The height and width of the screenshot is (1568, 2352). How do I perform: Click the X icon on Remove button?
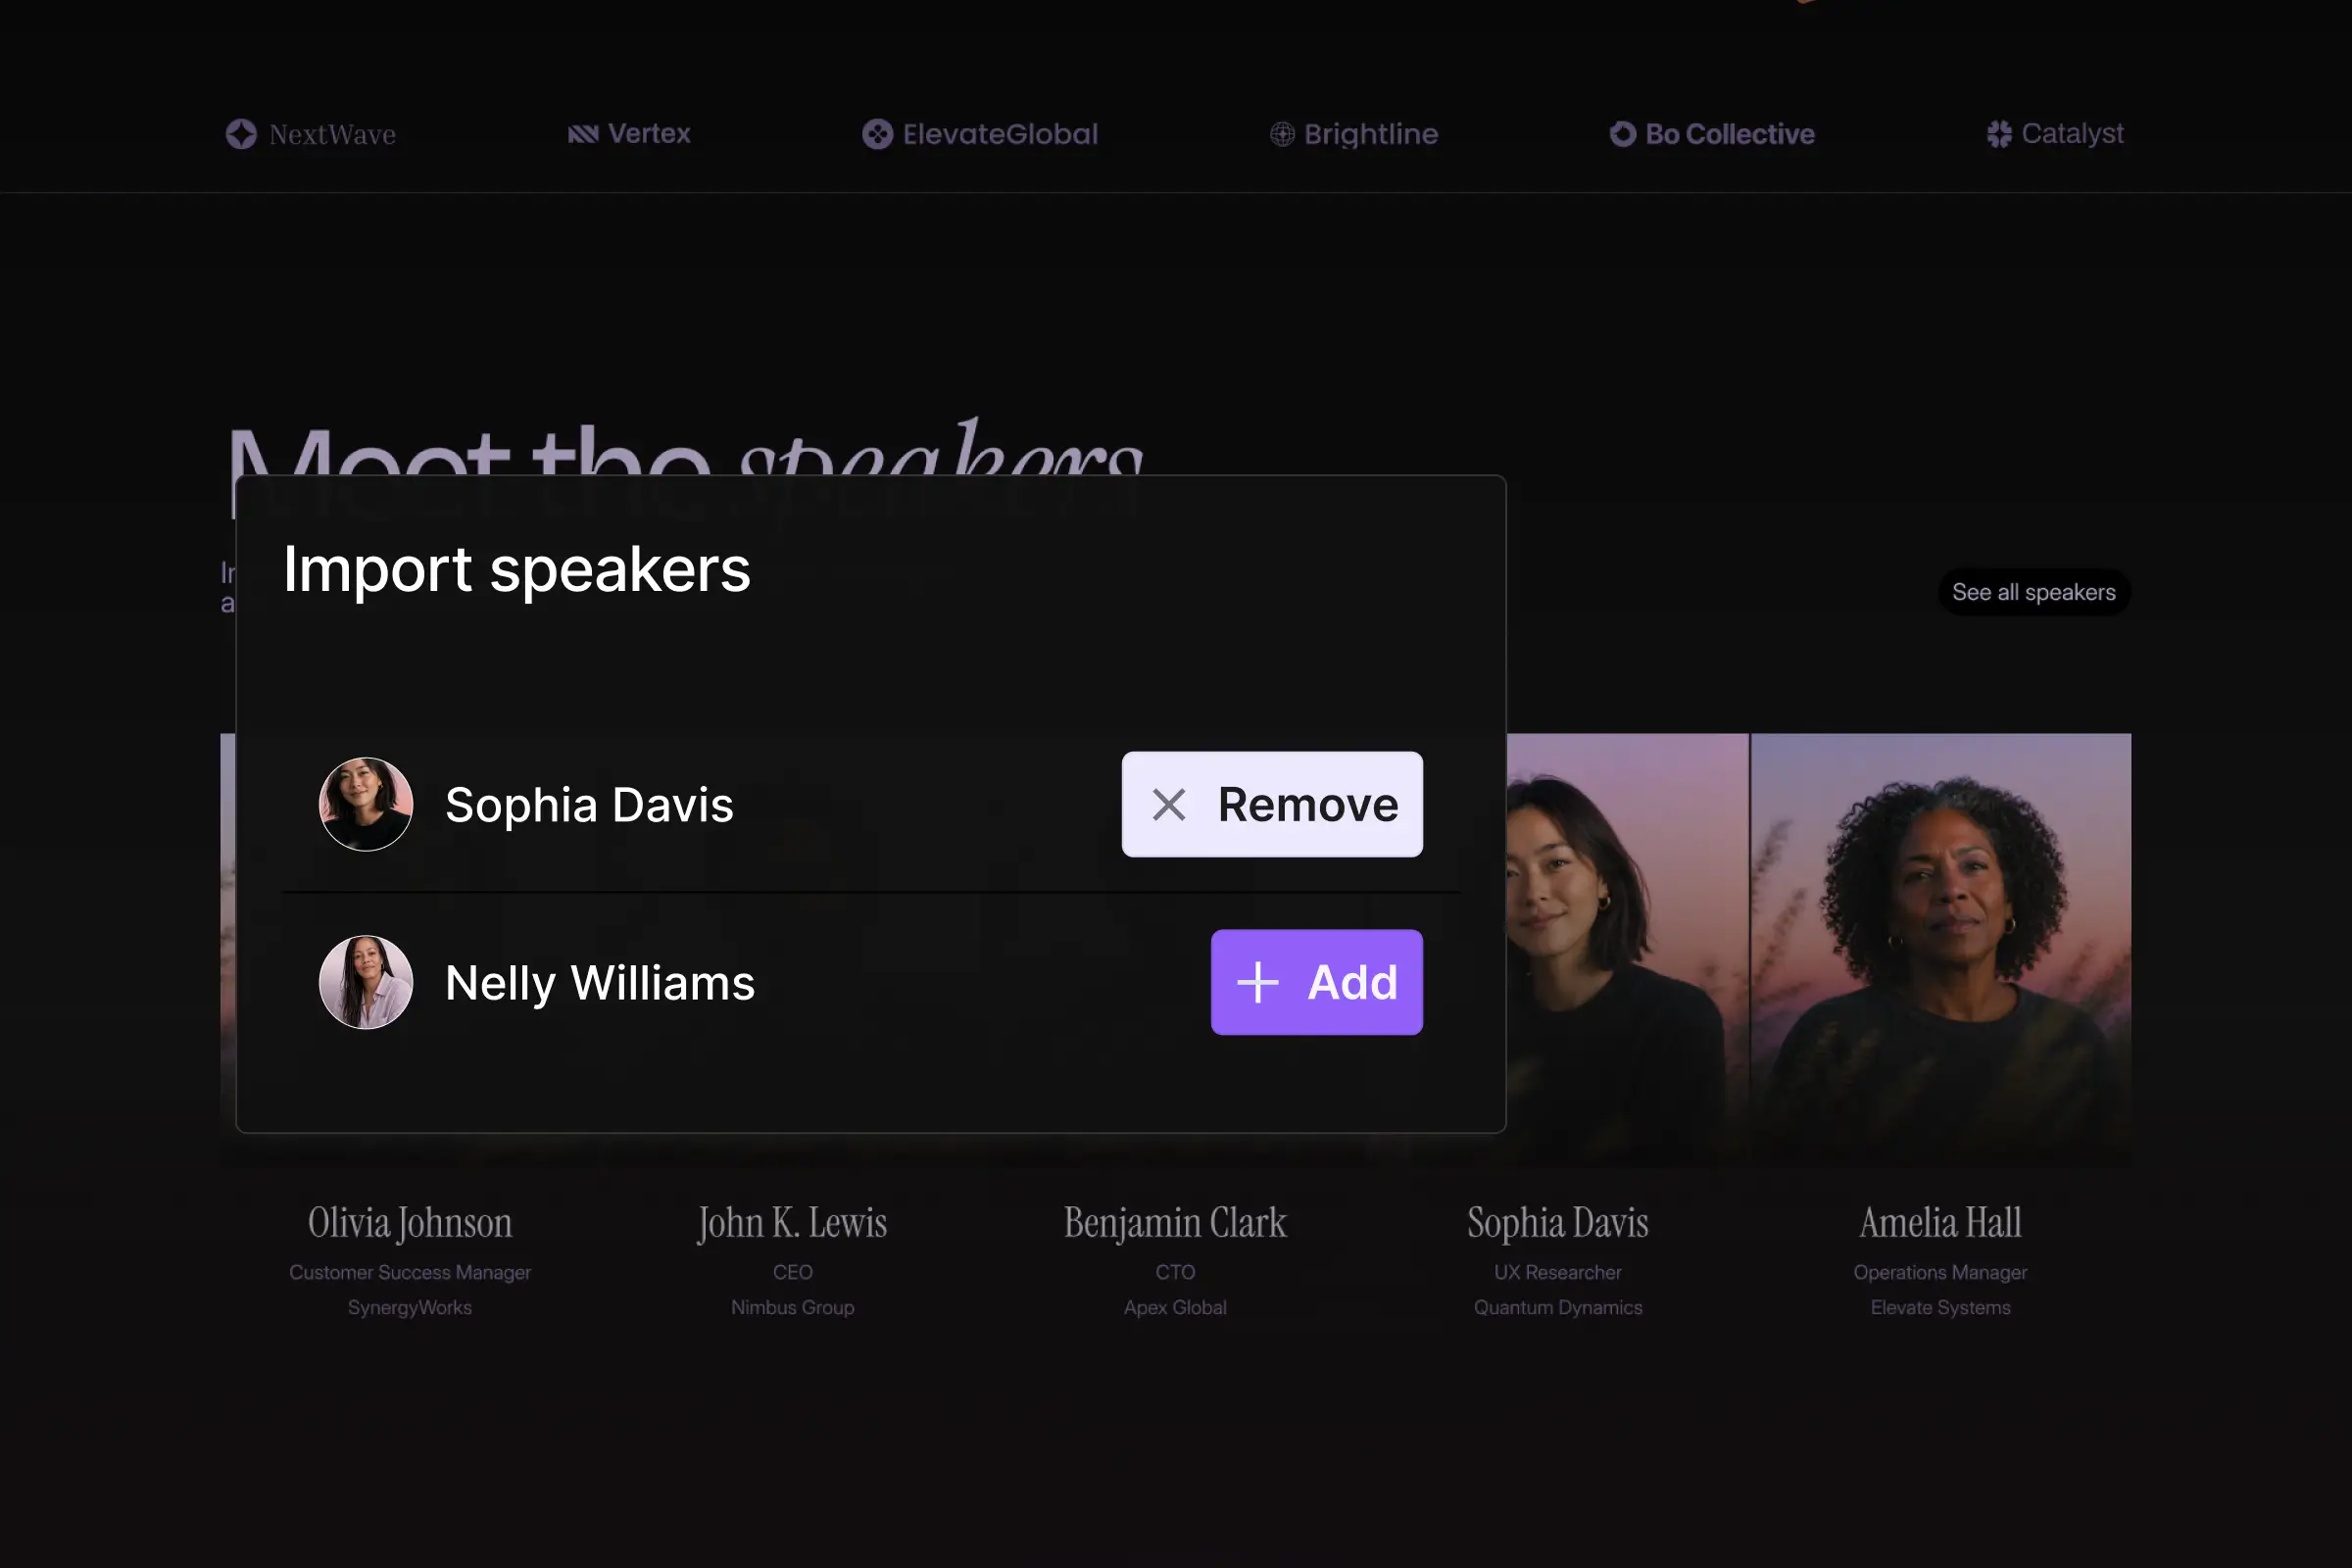point(1168,805)
